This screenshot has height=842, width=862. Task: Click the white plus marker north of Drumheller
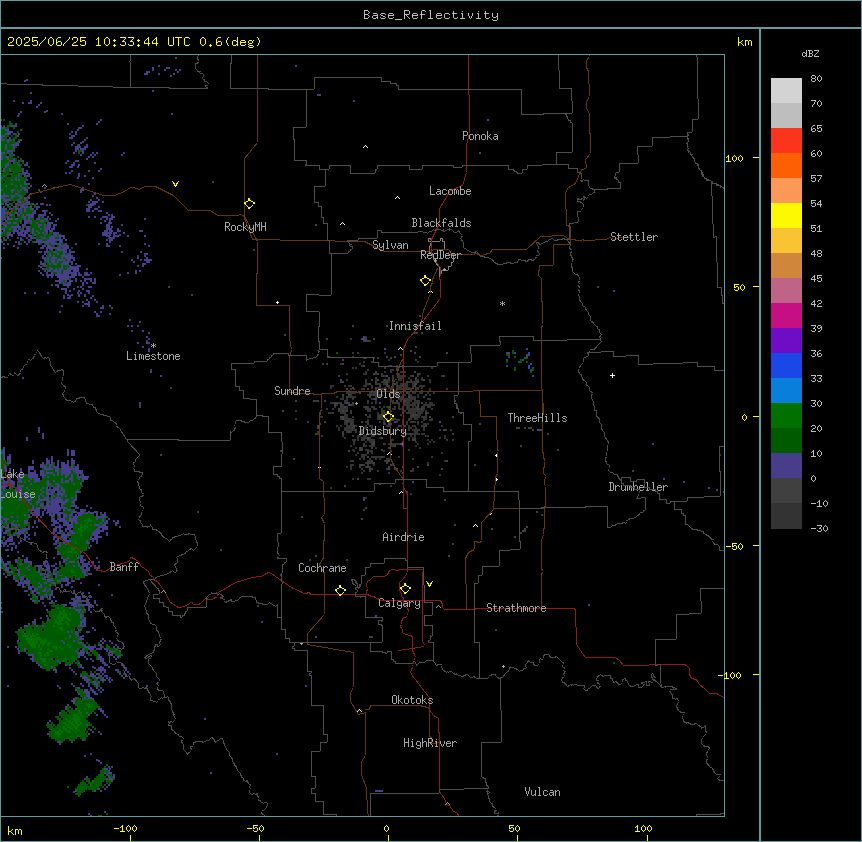pyautogui.click(x=612, y=375)
